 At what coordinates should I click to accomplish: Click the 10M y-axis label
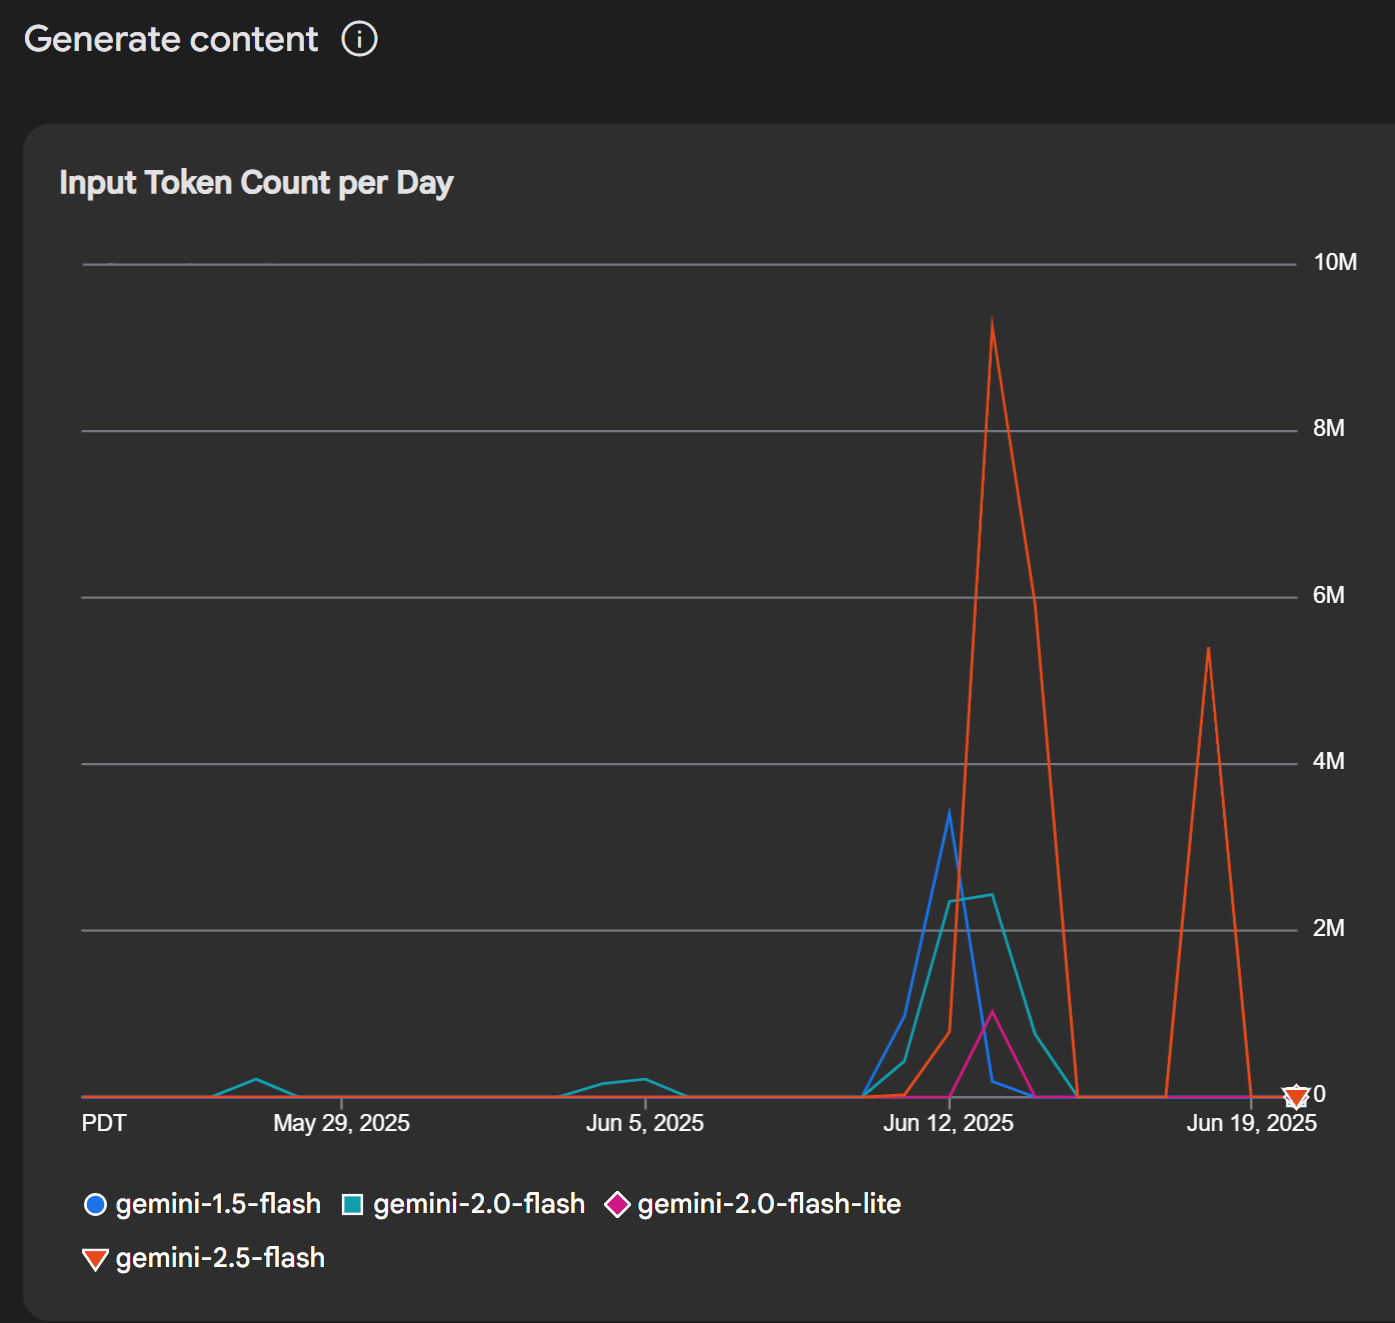[x=1335, y=262]
